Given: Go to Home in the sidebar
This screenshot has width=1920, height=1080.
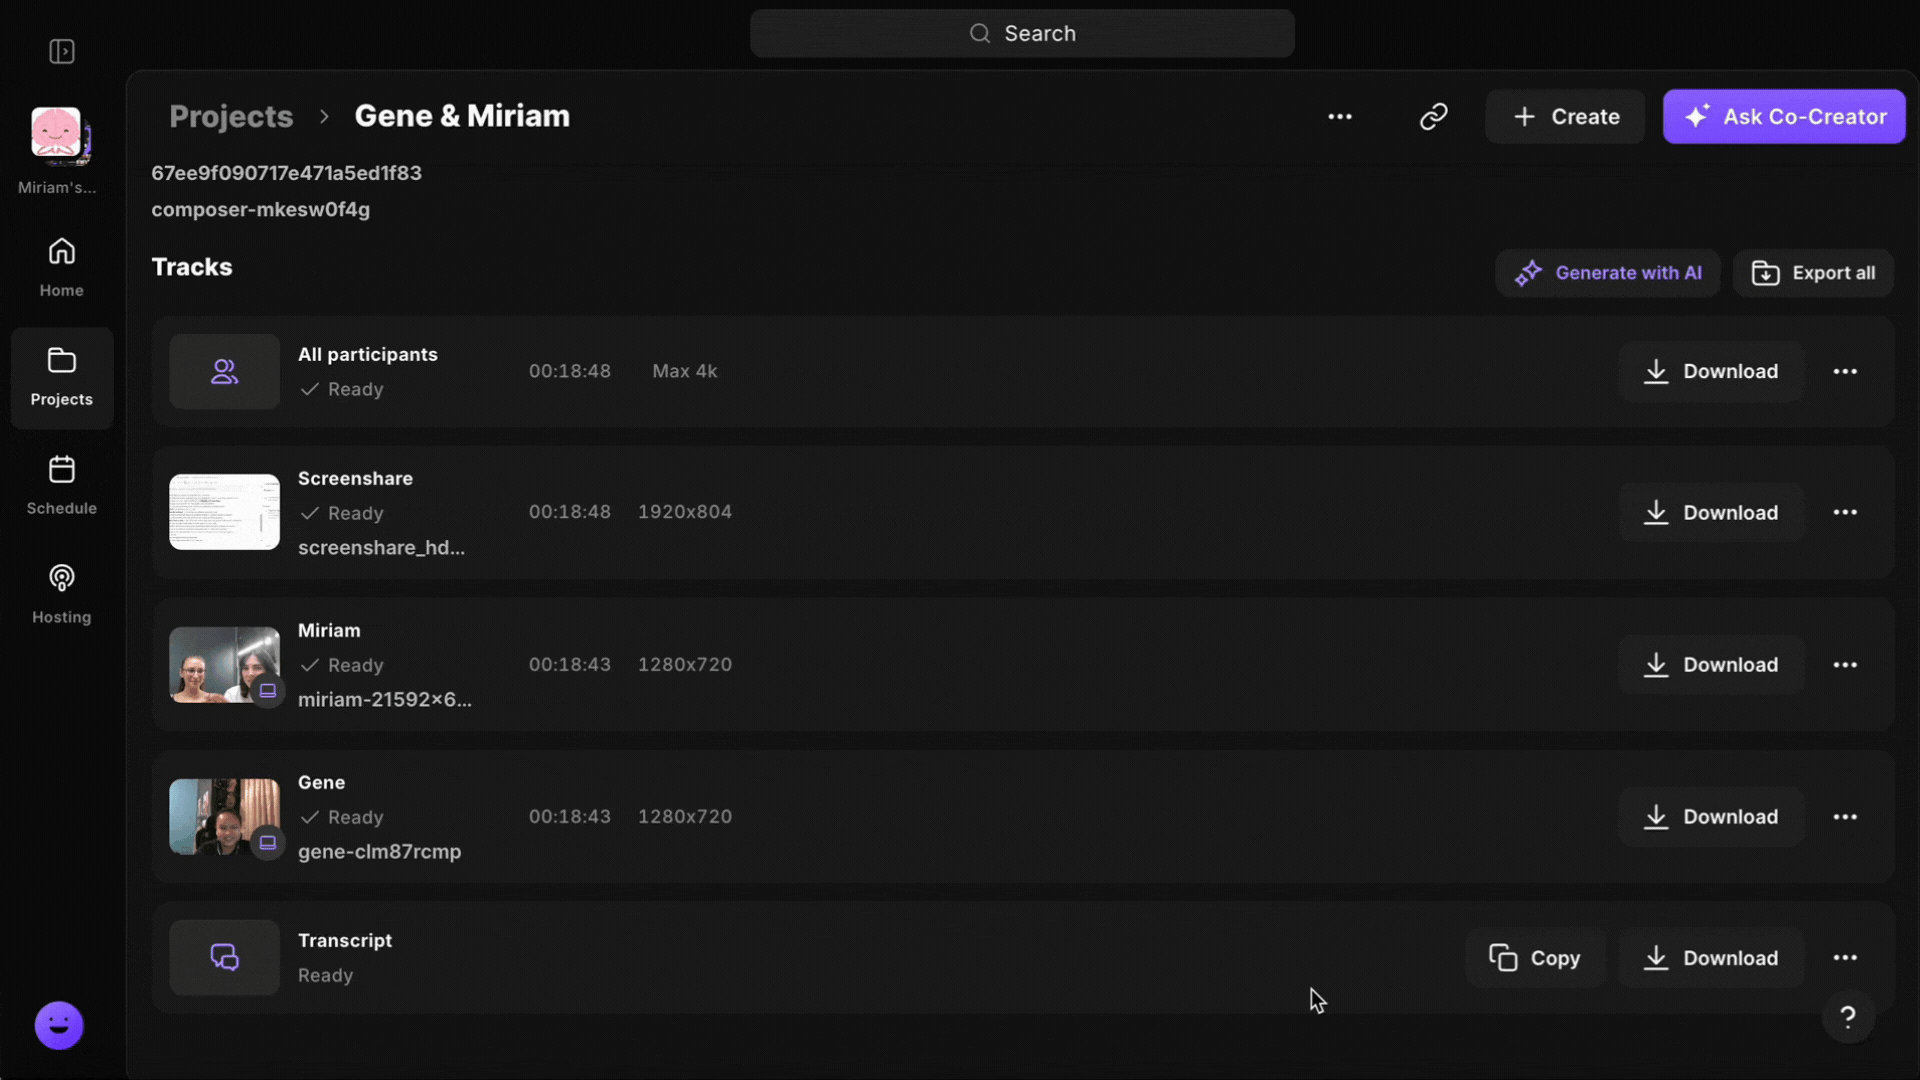Looking at the screenshot, I should pos(62,267).
